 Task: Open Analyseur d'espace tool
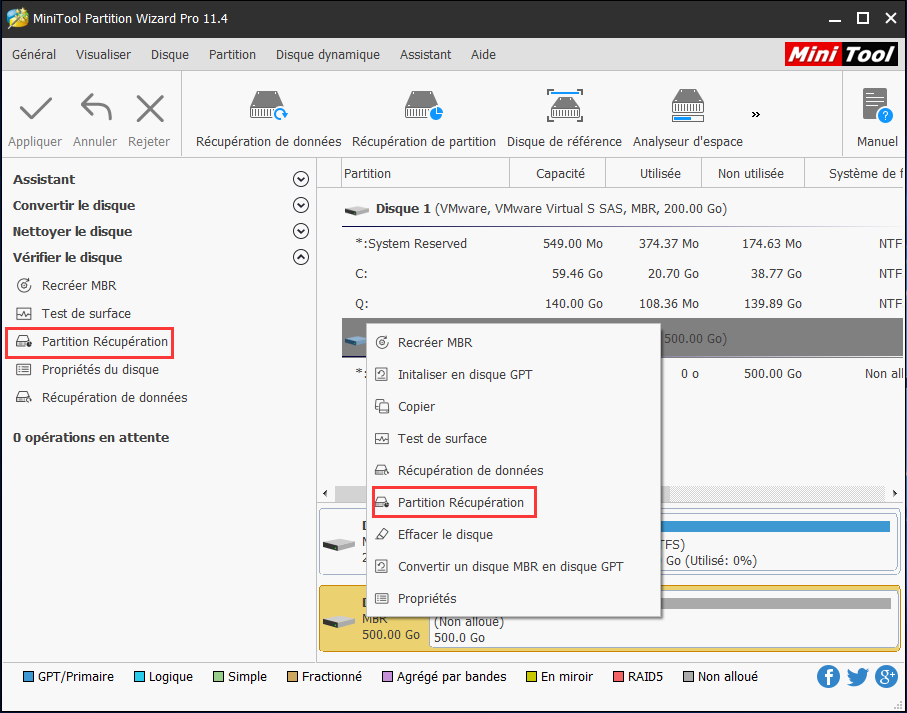688,119
